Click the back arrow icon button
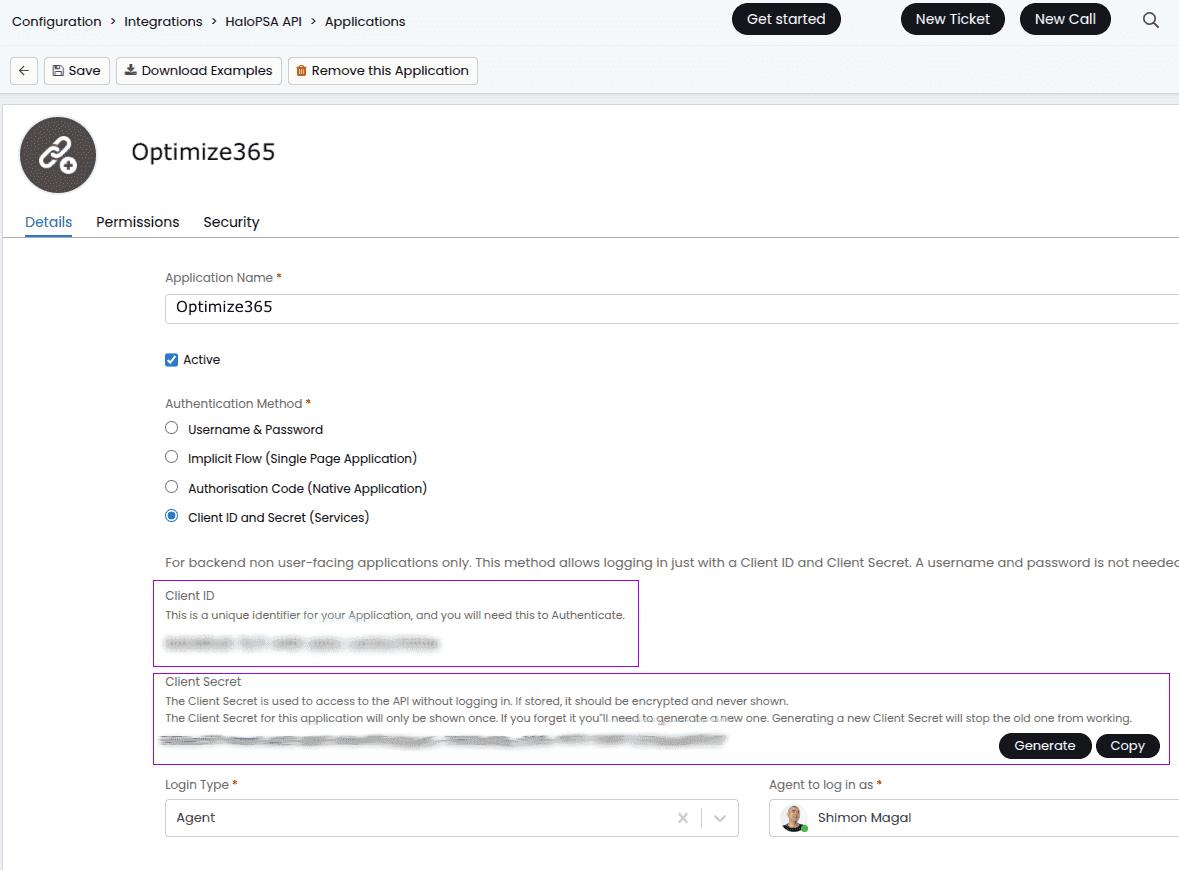 point(24,71)
